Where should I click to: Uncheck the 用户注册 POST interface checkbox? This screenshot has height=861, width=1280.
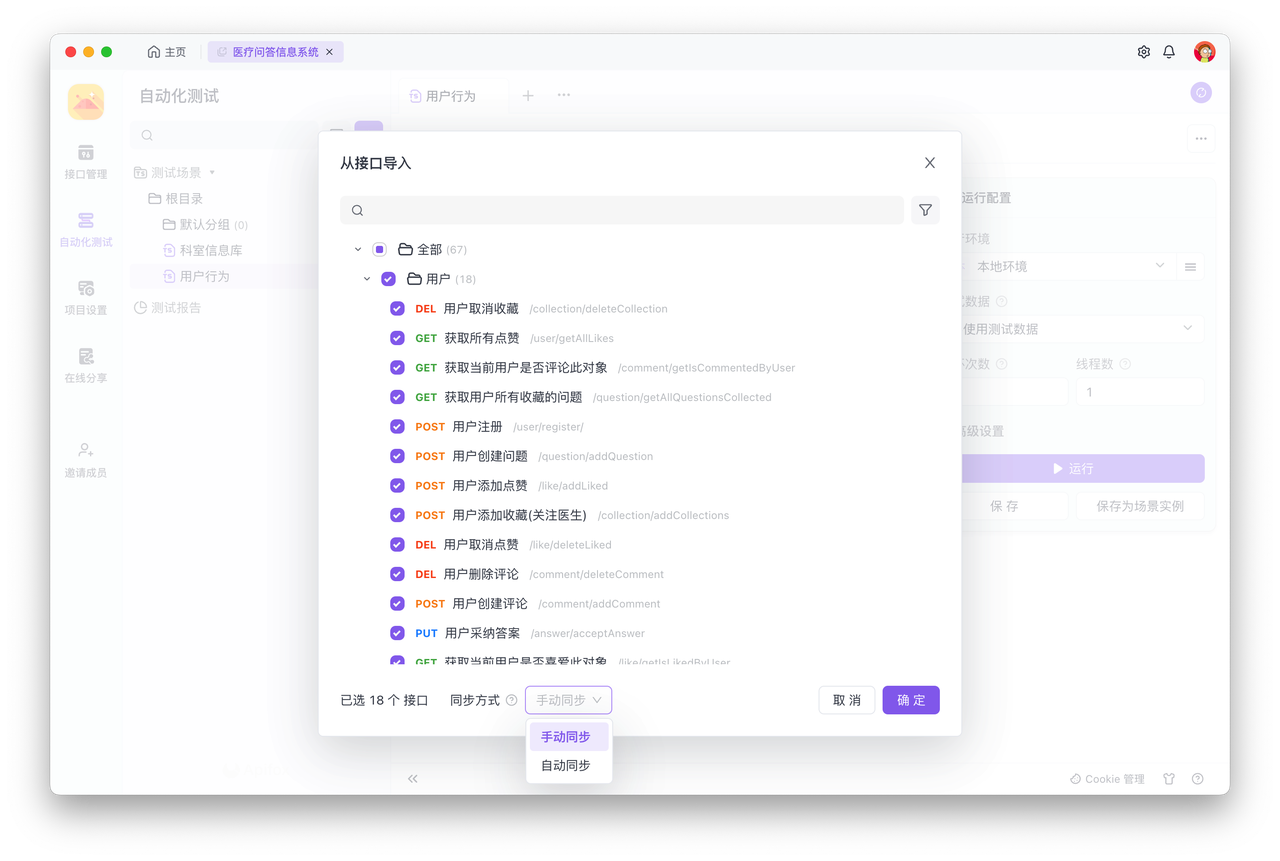coord(397,427)
